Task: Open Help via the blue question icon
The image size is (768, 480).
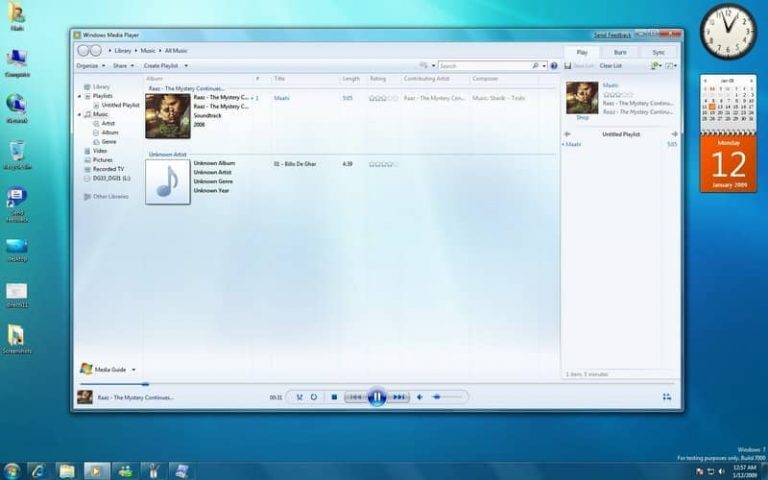Action: click(554, 66)
